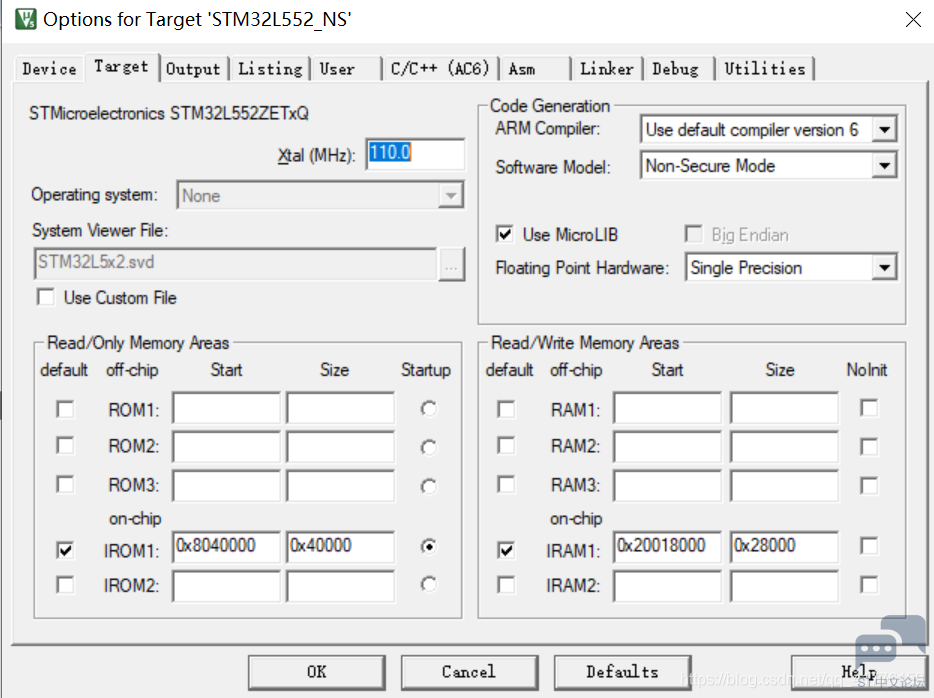Click the IRAM2 Size field

tap(784, 587)
